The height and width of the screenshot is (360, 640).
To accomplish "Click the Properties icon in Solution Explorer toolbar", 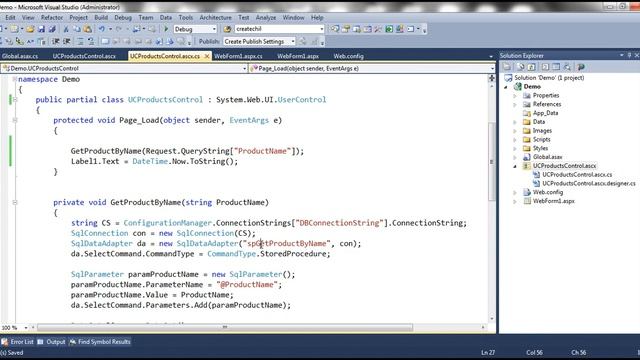I will (507, 67).
